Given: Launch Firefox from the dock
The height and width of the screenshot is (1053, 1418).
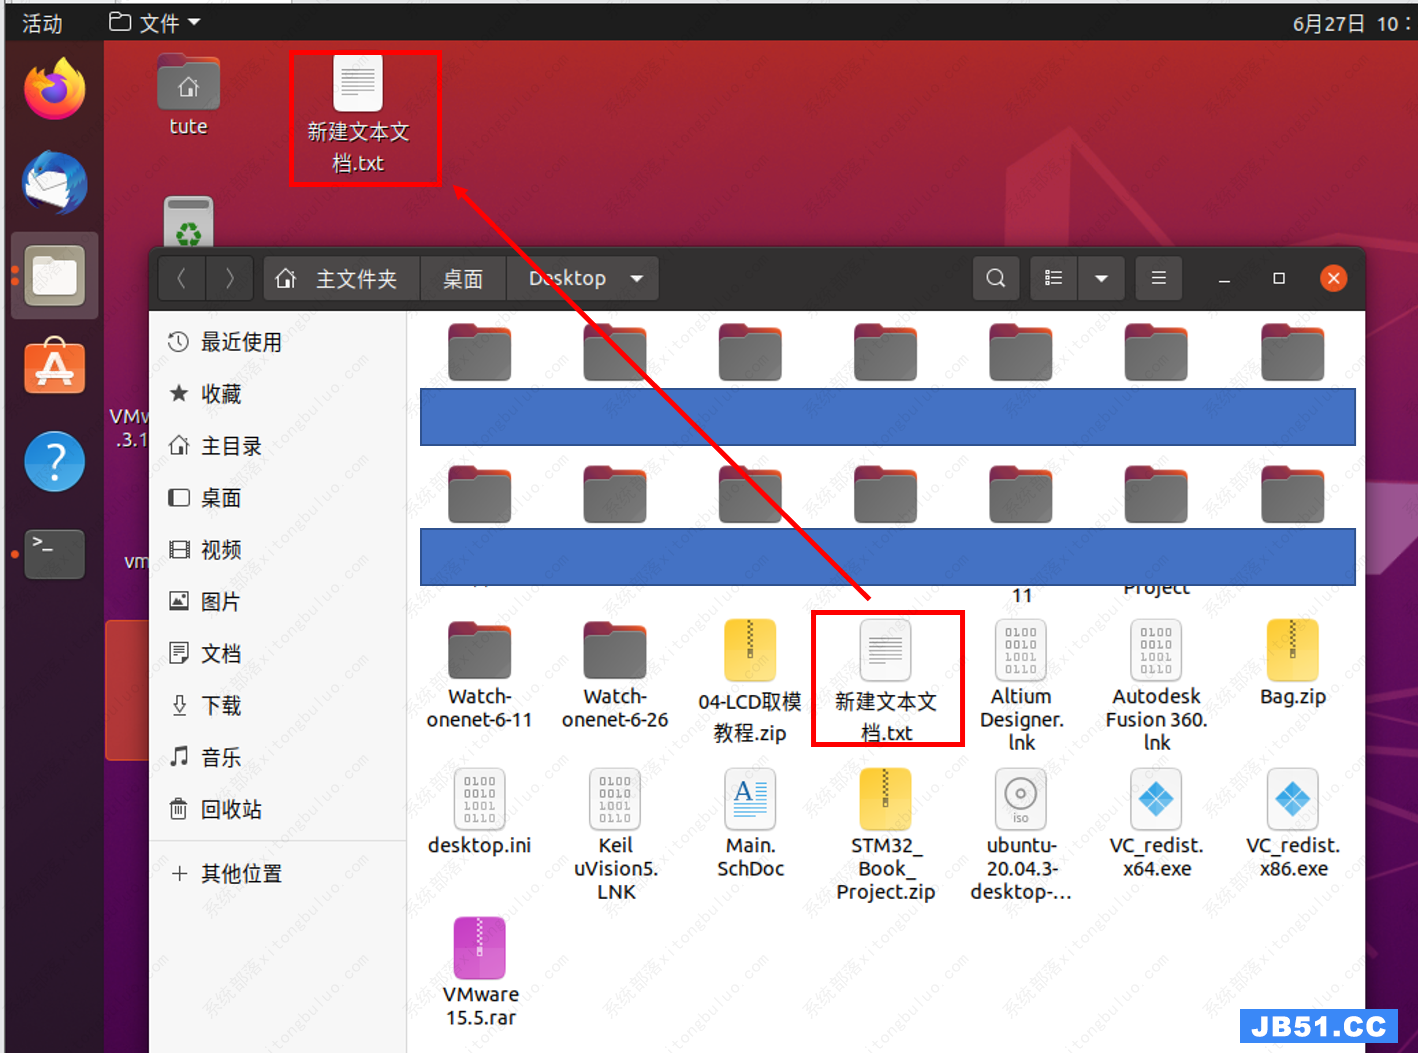Looking at the screenshot, I should 54,90.
